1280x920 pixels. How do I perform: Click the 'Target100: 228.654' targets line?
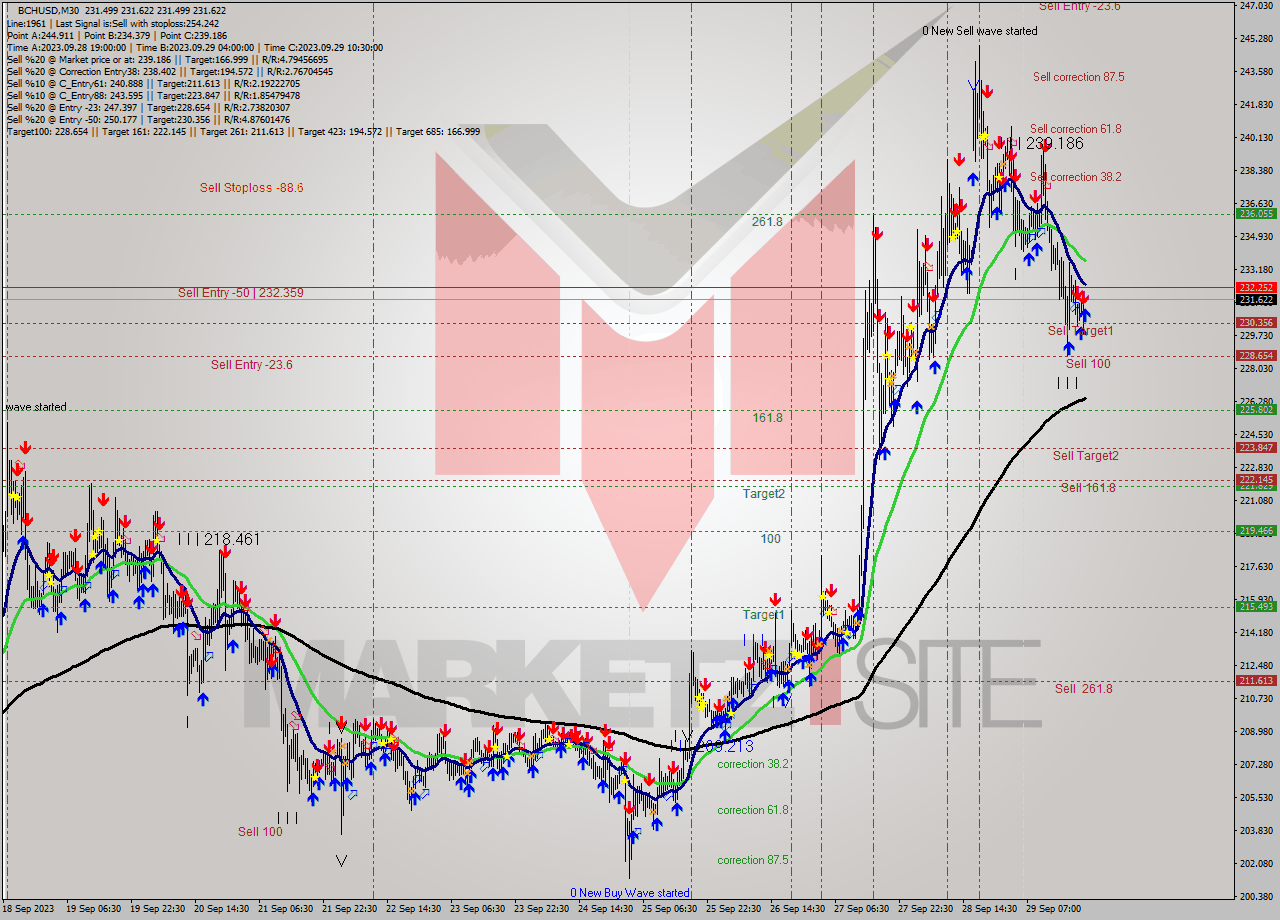(243, 131)
